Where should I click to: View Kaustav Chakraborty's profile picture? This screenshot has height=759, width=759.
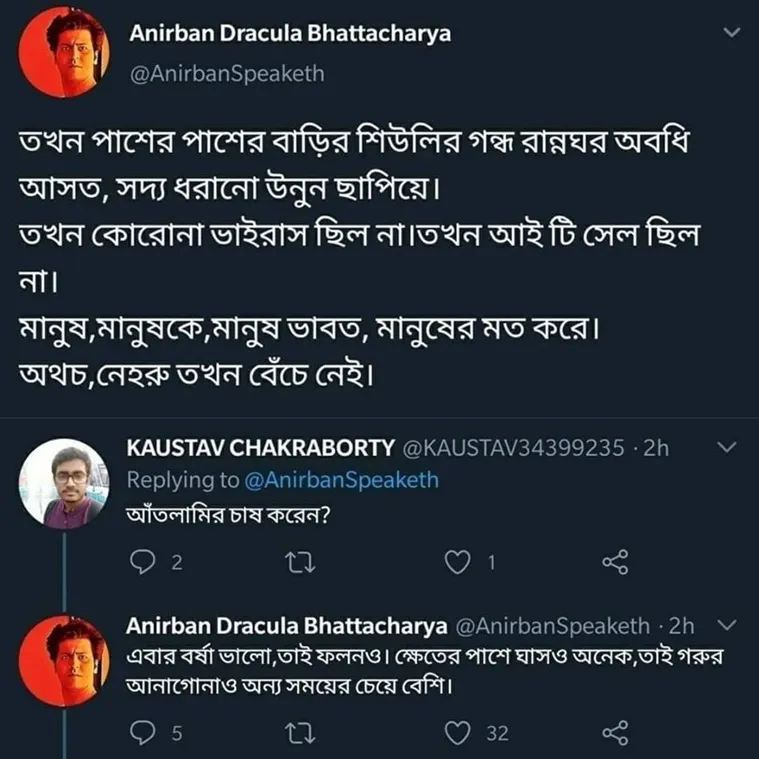64,483
